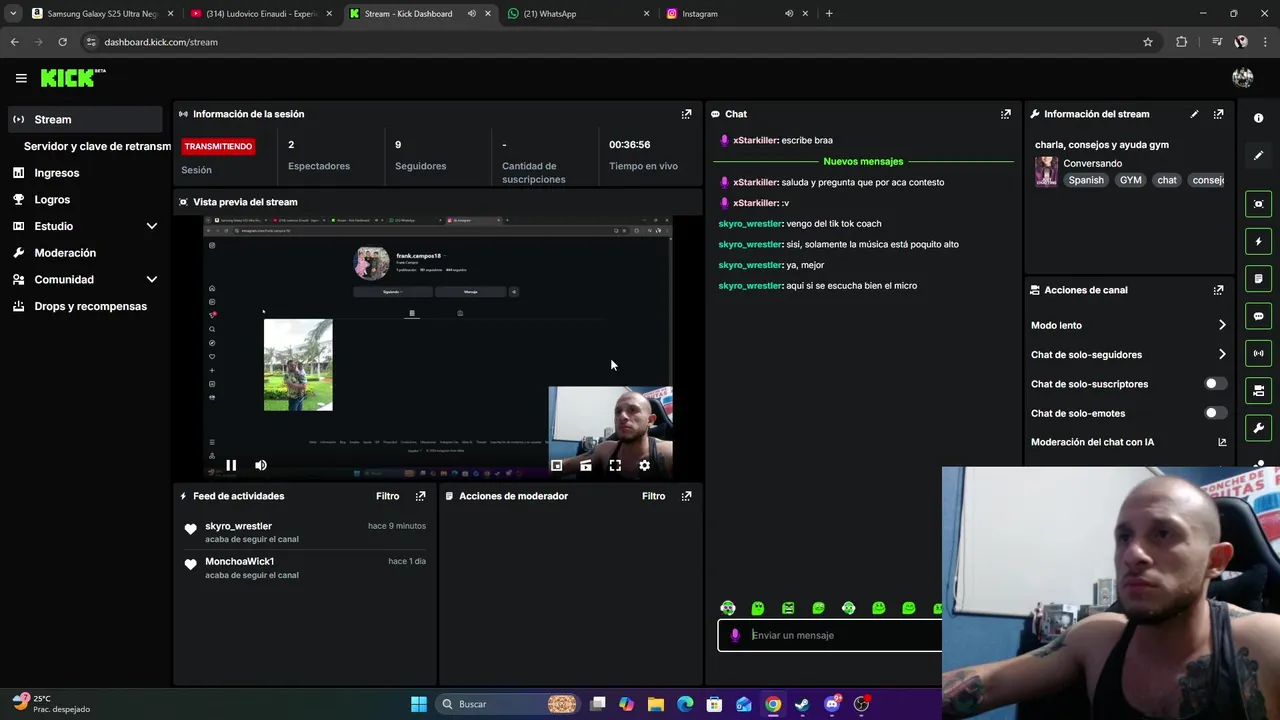Toggle theater mode on the stream preview
This screenshot has height=720, width=1280.
pos(586,465)
